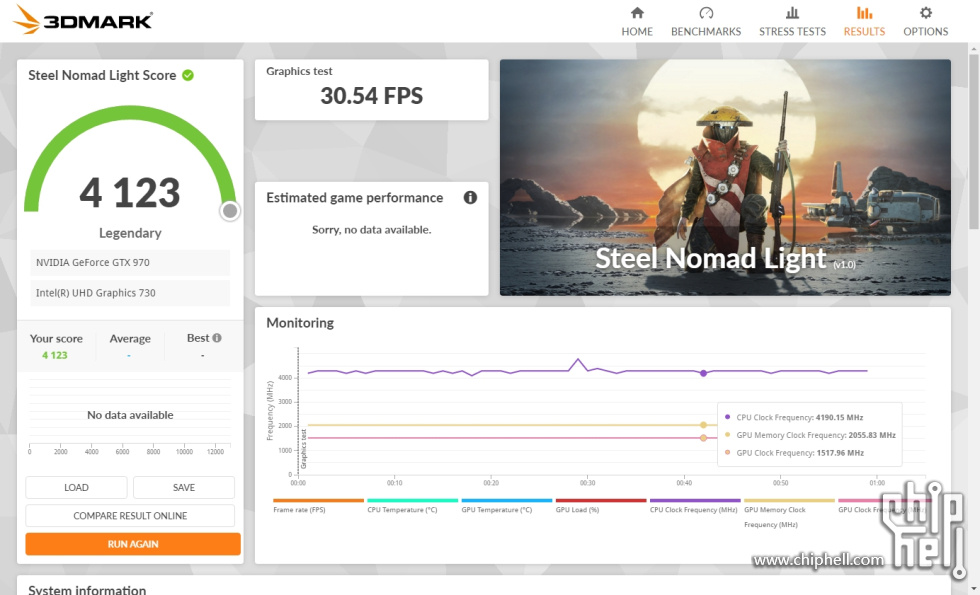Click the green validated-score checkmark icon
The width and height of the screenshot is (980, 595).
click(x=188, y=75)
